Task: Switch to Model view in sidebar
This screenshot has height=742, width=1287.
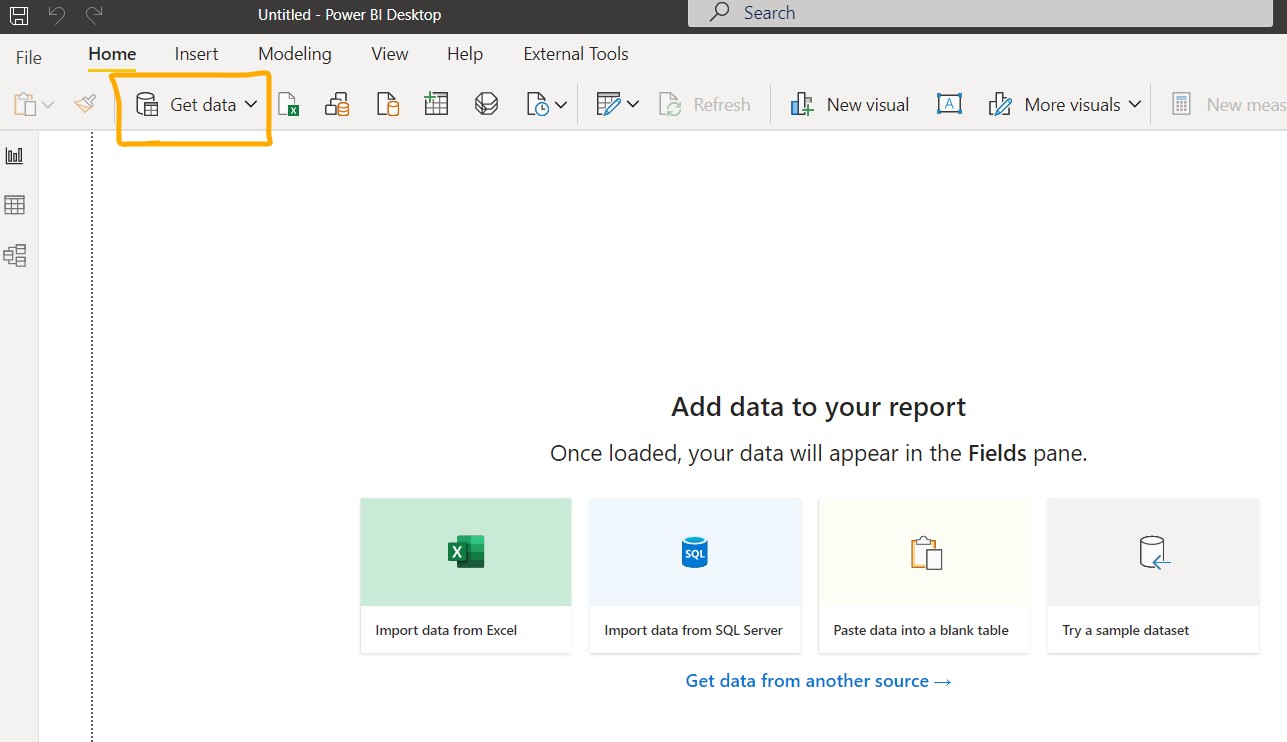Action: point(15,255)
